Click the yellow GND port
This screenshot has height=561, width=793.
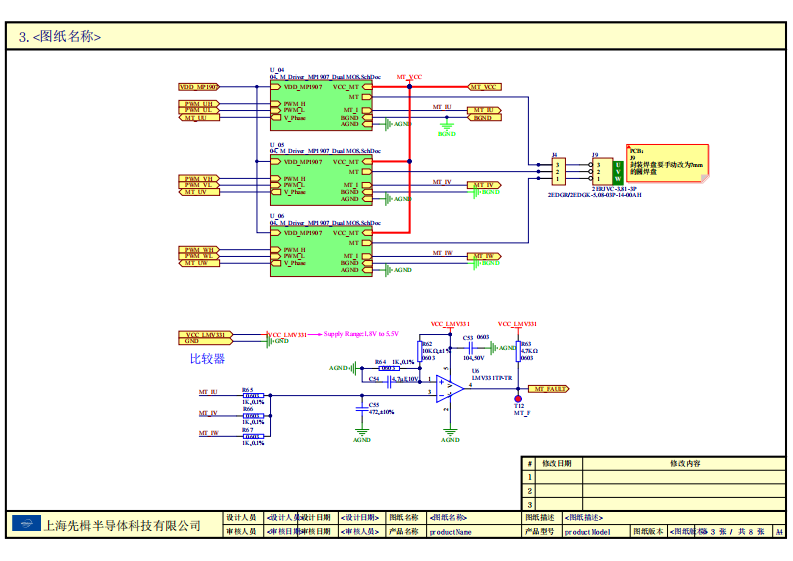[205, 341]
